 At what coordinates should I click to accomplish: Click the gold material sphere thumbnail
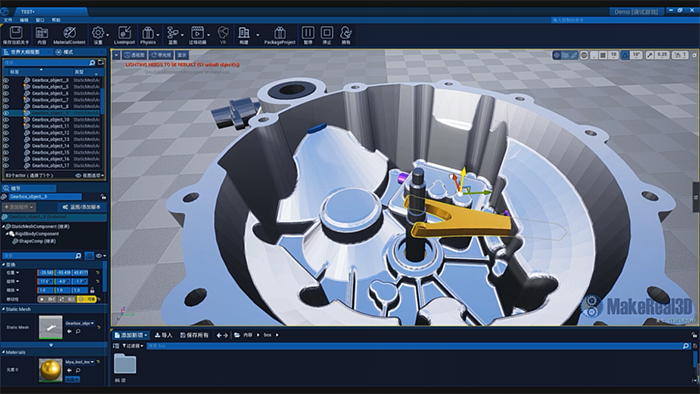tap(50, 370)
